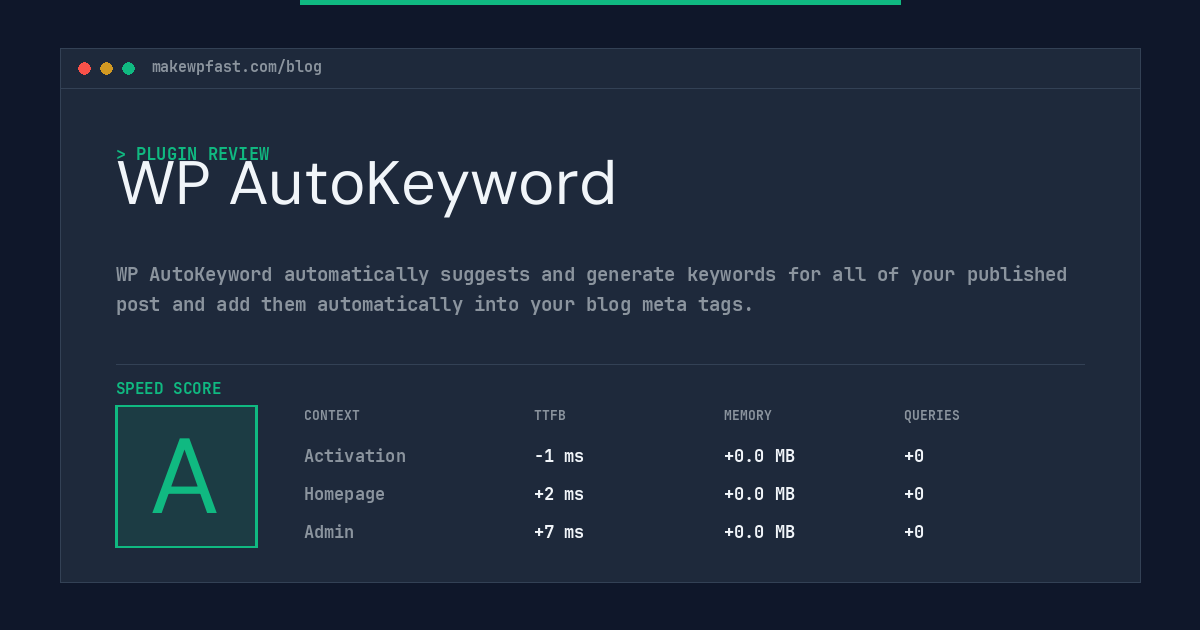Click the green maximize dot
Screen dimensions: 1200x630
(x=128, y=68)
